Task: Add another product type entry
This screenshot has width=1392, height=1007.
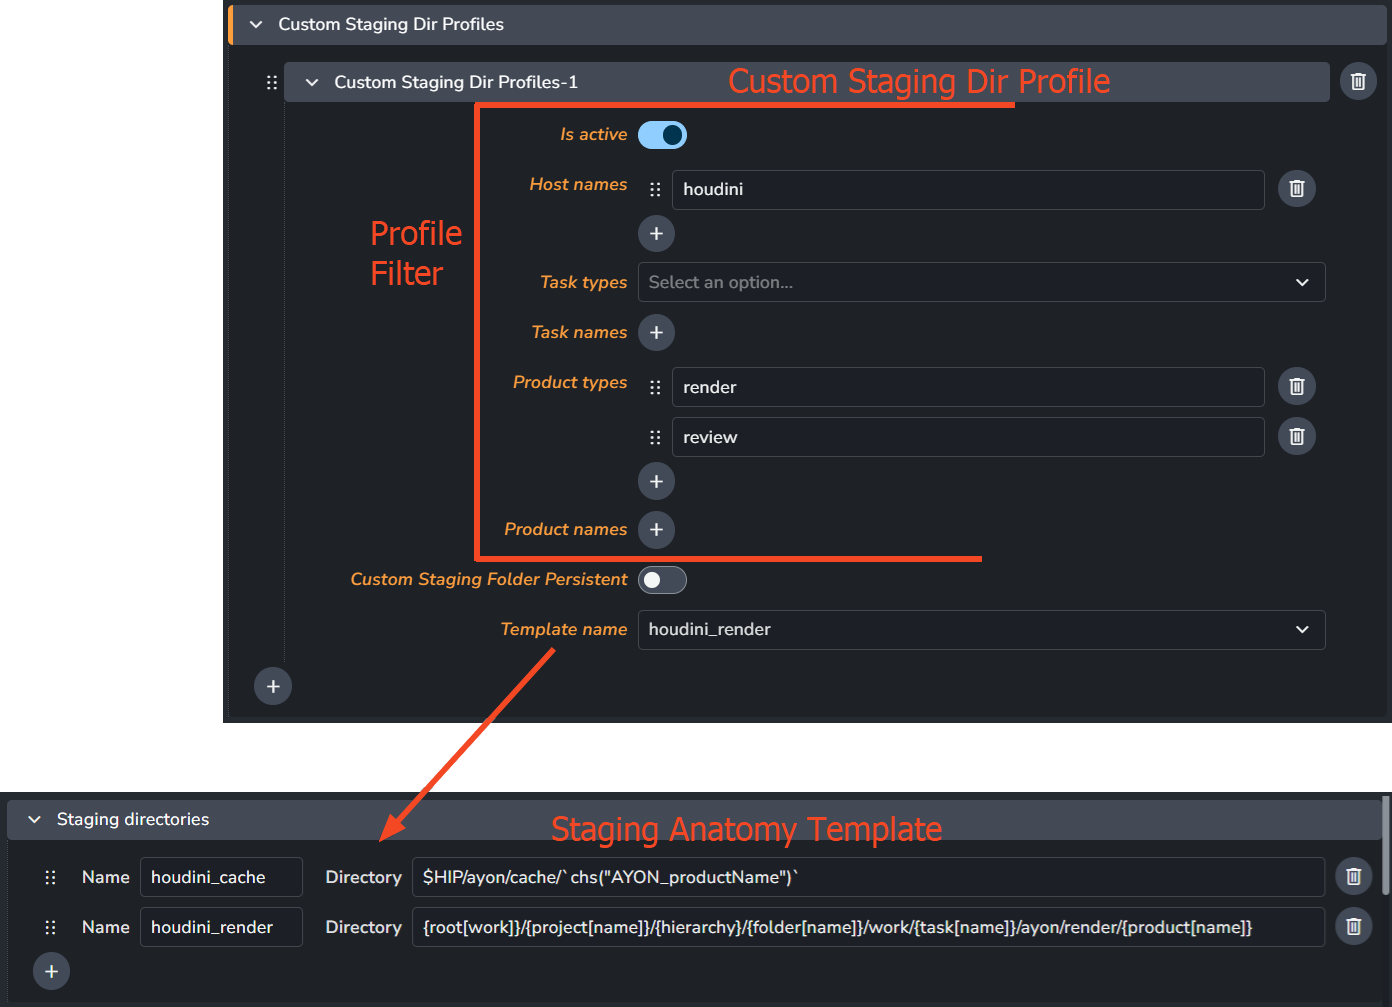Action: click(656, 482)
